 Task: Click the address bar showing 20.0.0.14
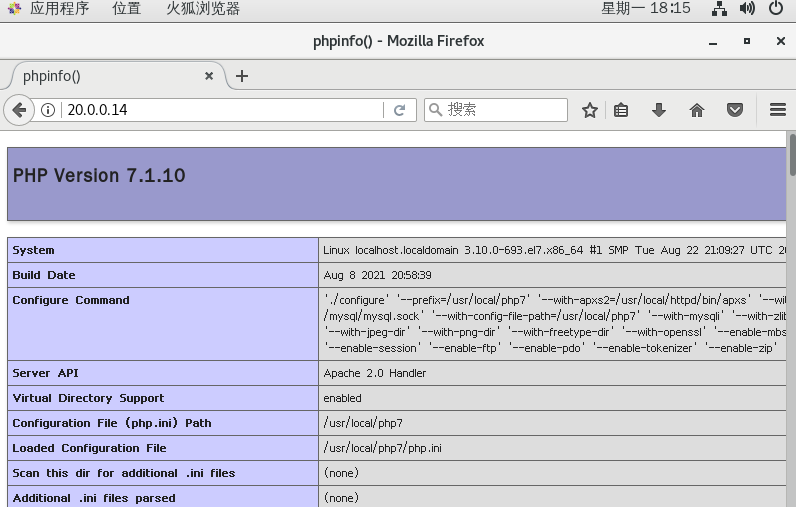point(223,110)
